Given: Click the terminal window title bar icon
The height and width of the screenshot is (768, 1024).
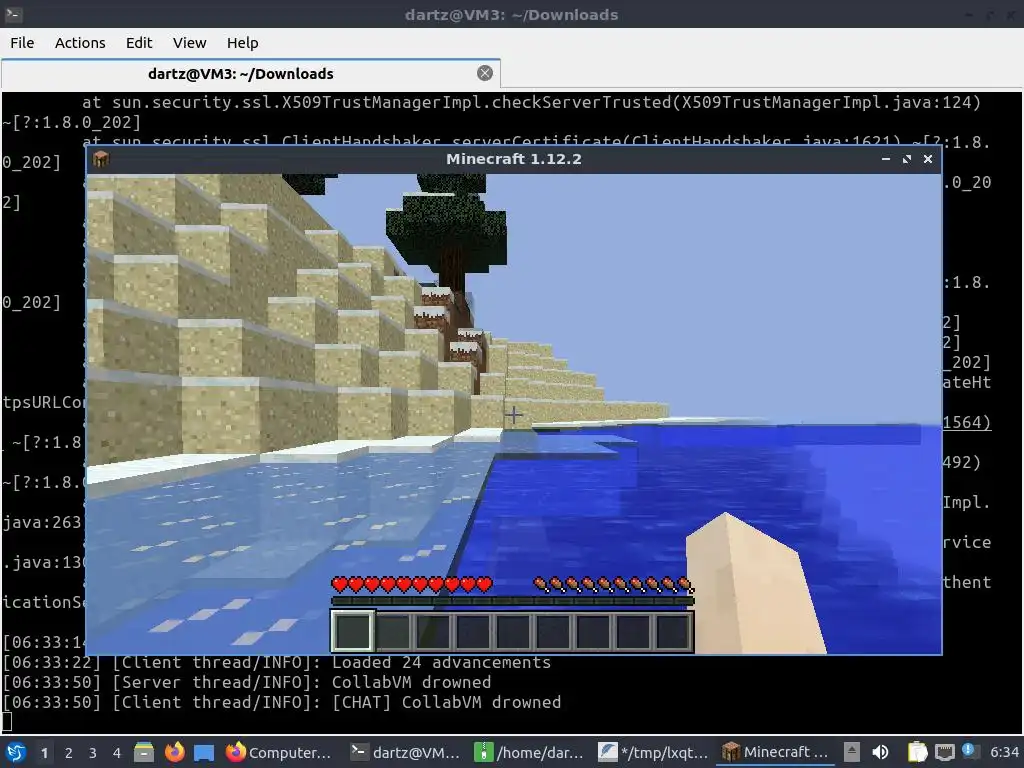Looking at the screenshot, I should [14, 14].
